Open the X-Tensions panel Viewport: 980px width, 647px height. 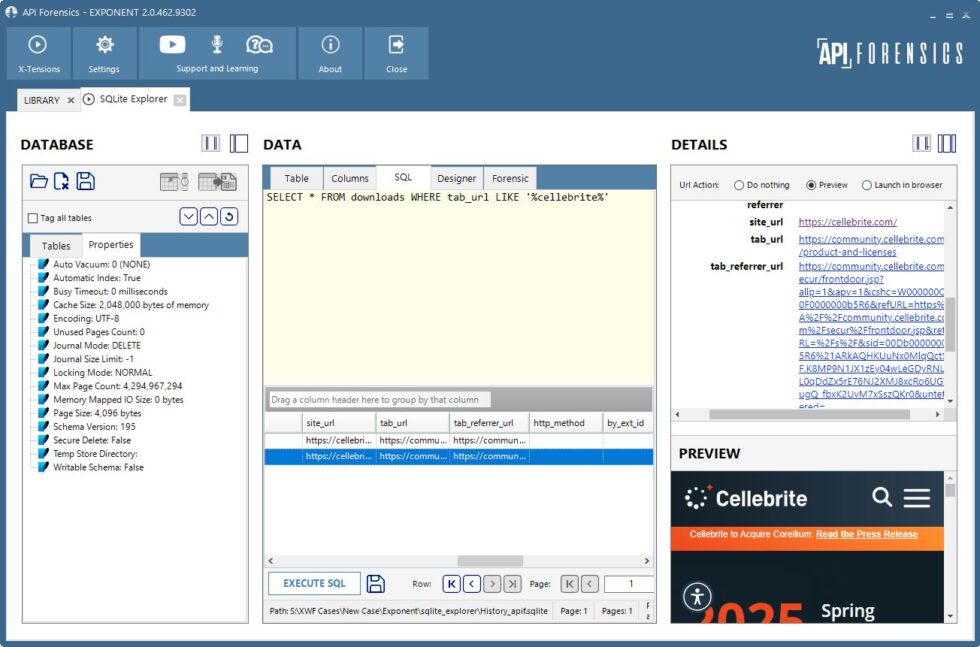coord(38,52)
